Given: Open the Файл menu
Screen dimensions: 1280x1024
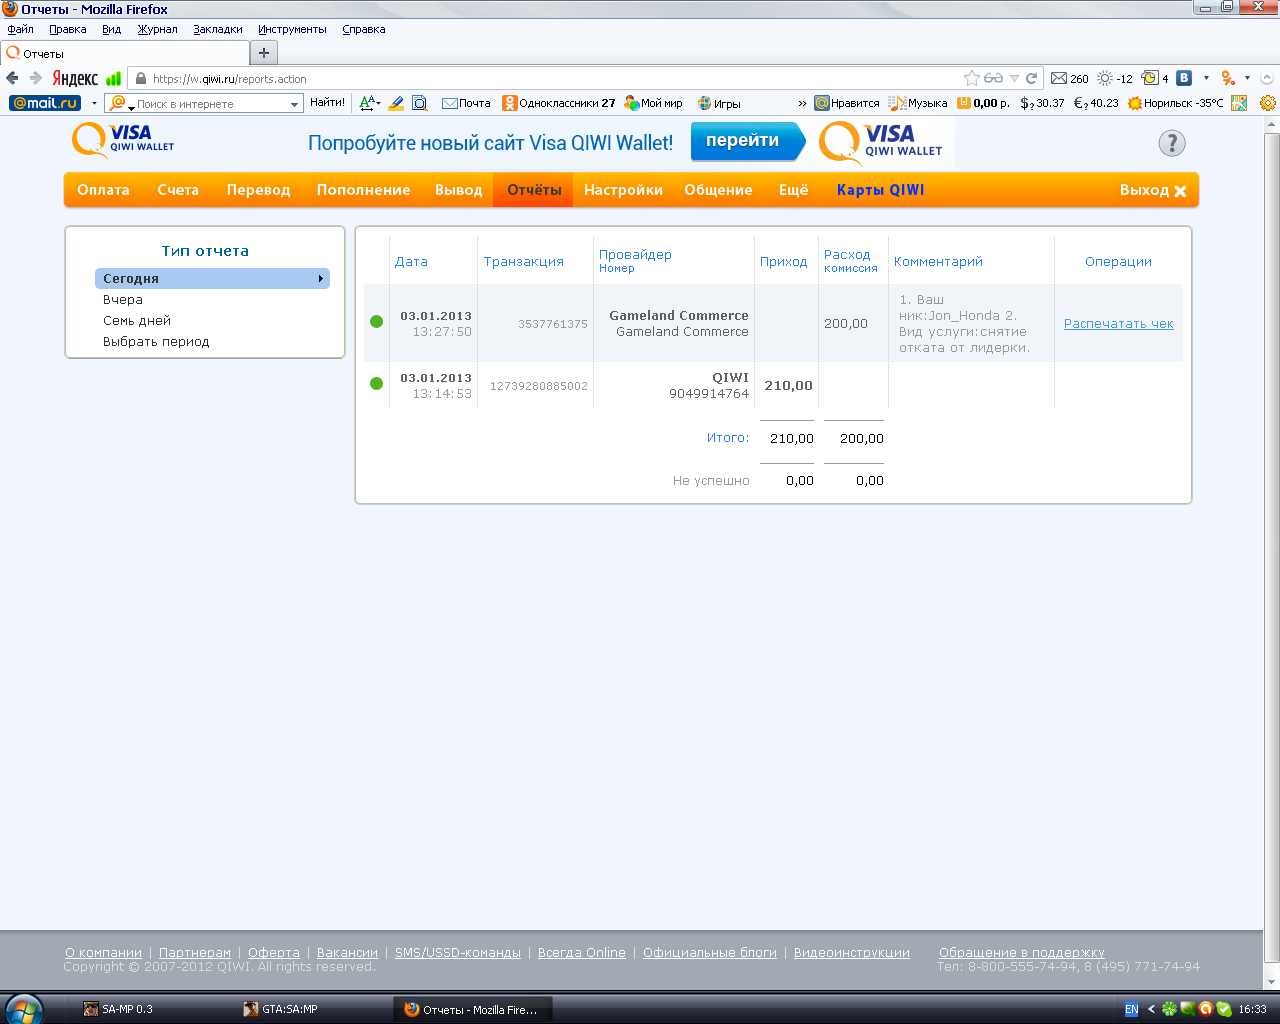Looking at the screenshot, I should click(20, 29).
